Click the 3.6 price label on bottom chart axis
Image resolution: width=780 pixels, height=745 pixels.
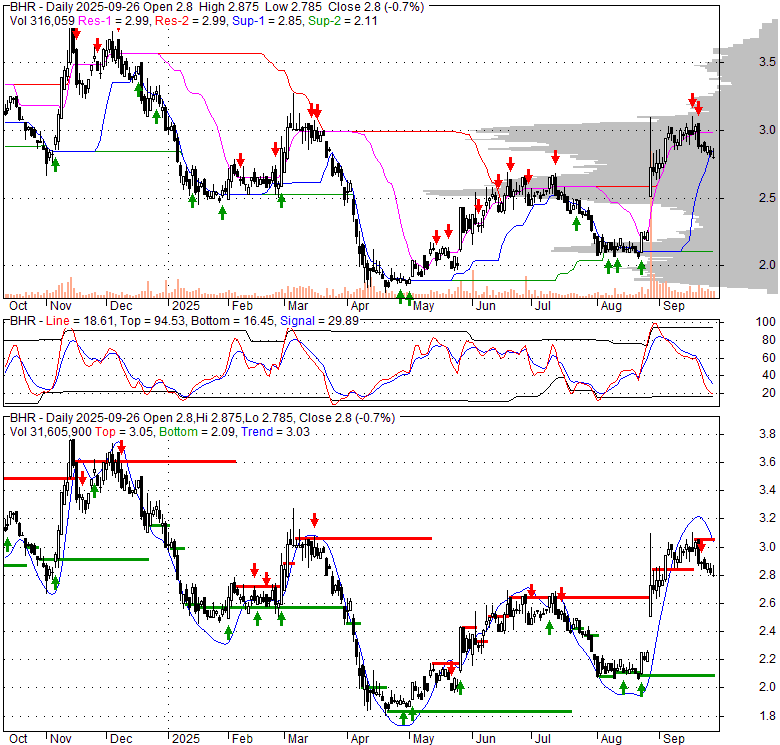767,462
